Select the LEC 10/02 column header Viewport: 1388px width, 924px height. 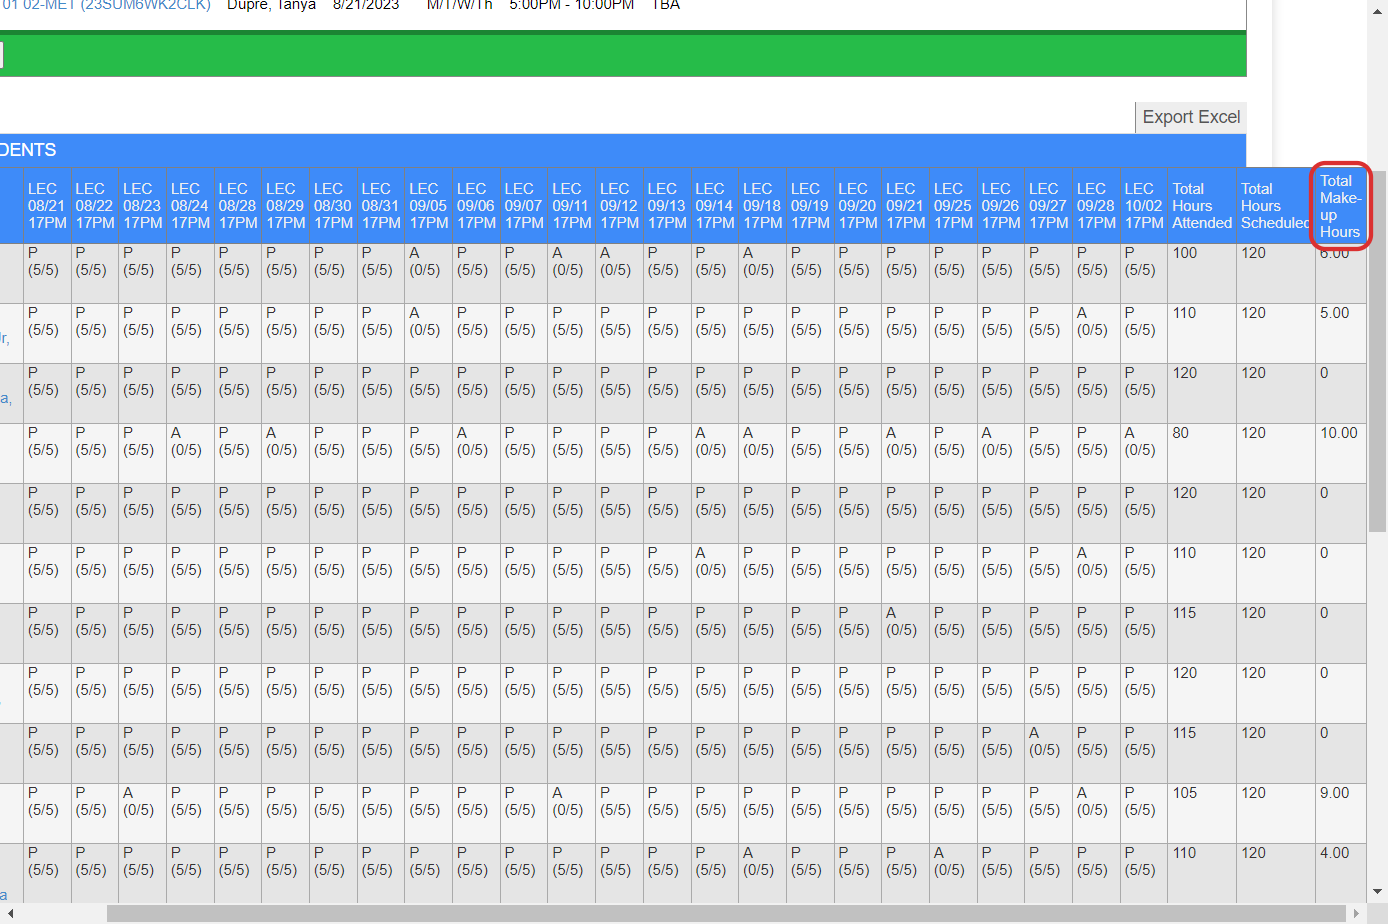coord(1143,206)
